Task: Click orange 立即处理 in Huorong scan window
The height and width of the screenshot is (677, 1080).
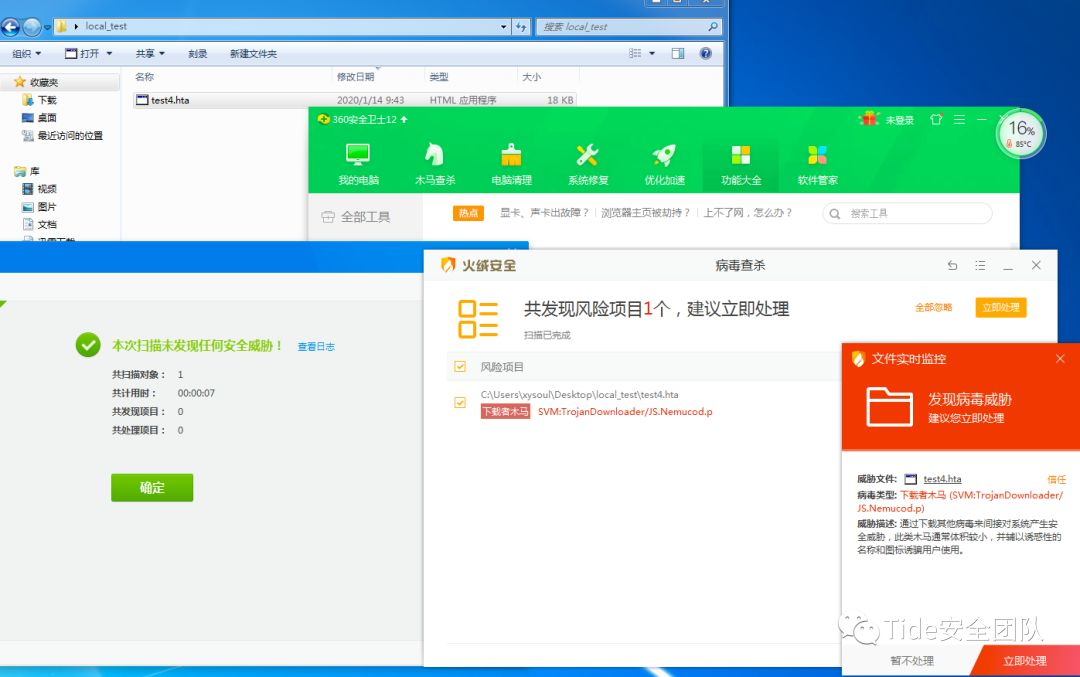Action: pyautogui.click(x=1001, y=307)
